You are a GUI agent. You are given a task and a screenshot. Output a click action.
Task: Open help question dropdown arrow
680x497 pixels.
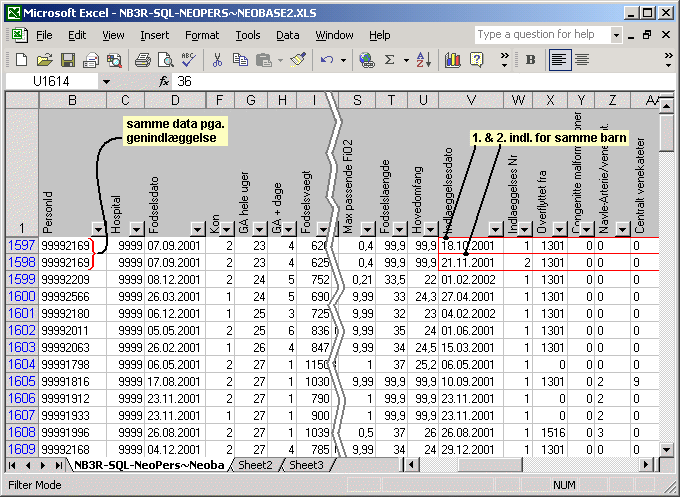click(616, 35)
